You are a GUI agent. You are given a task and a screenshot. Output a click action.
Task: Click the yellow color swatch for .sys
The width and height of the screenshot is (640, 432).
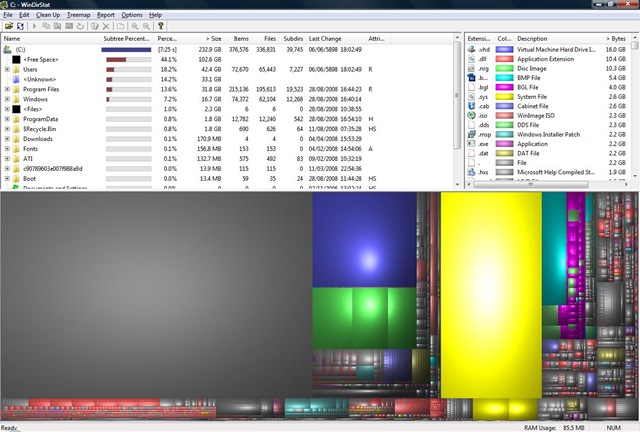(x=505, y=99)
